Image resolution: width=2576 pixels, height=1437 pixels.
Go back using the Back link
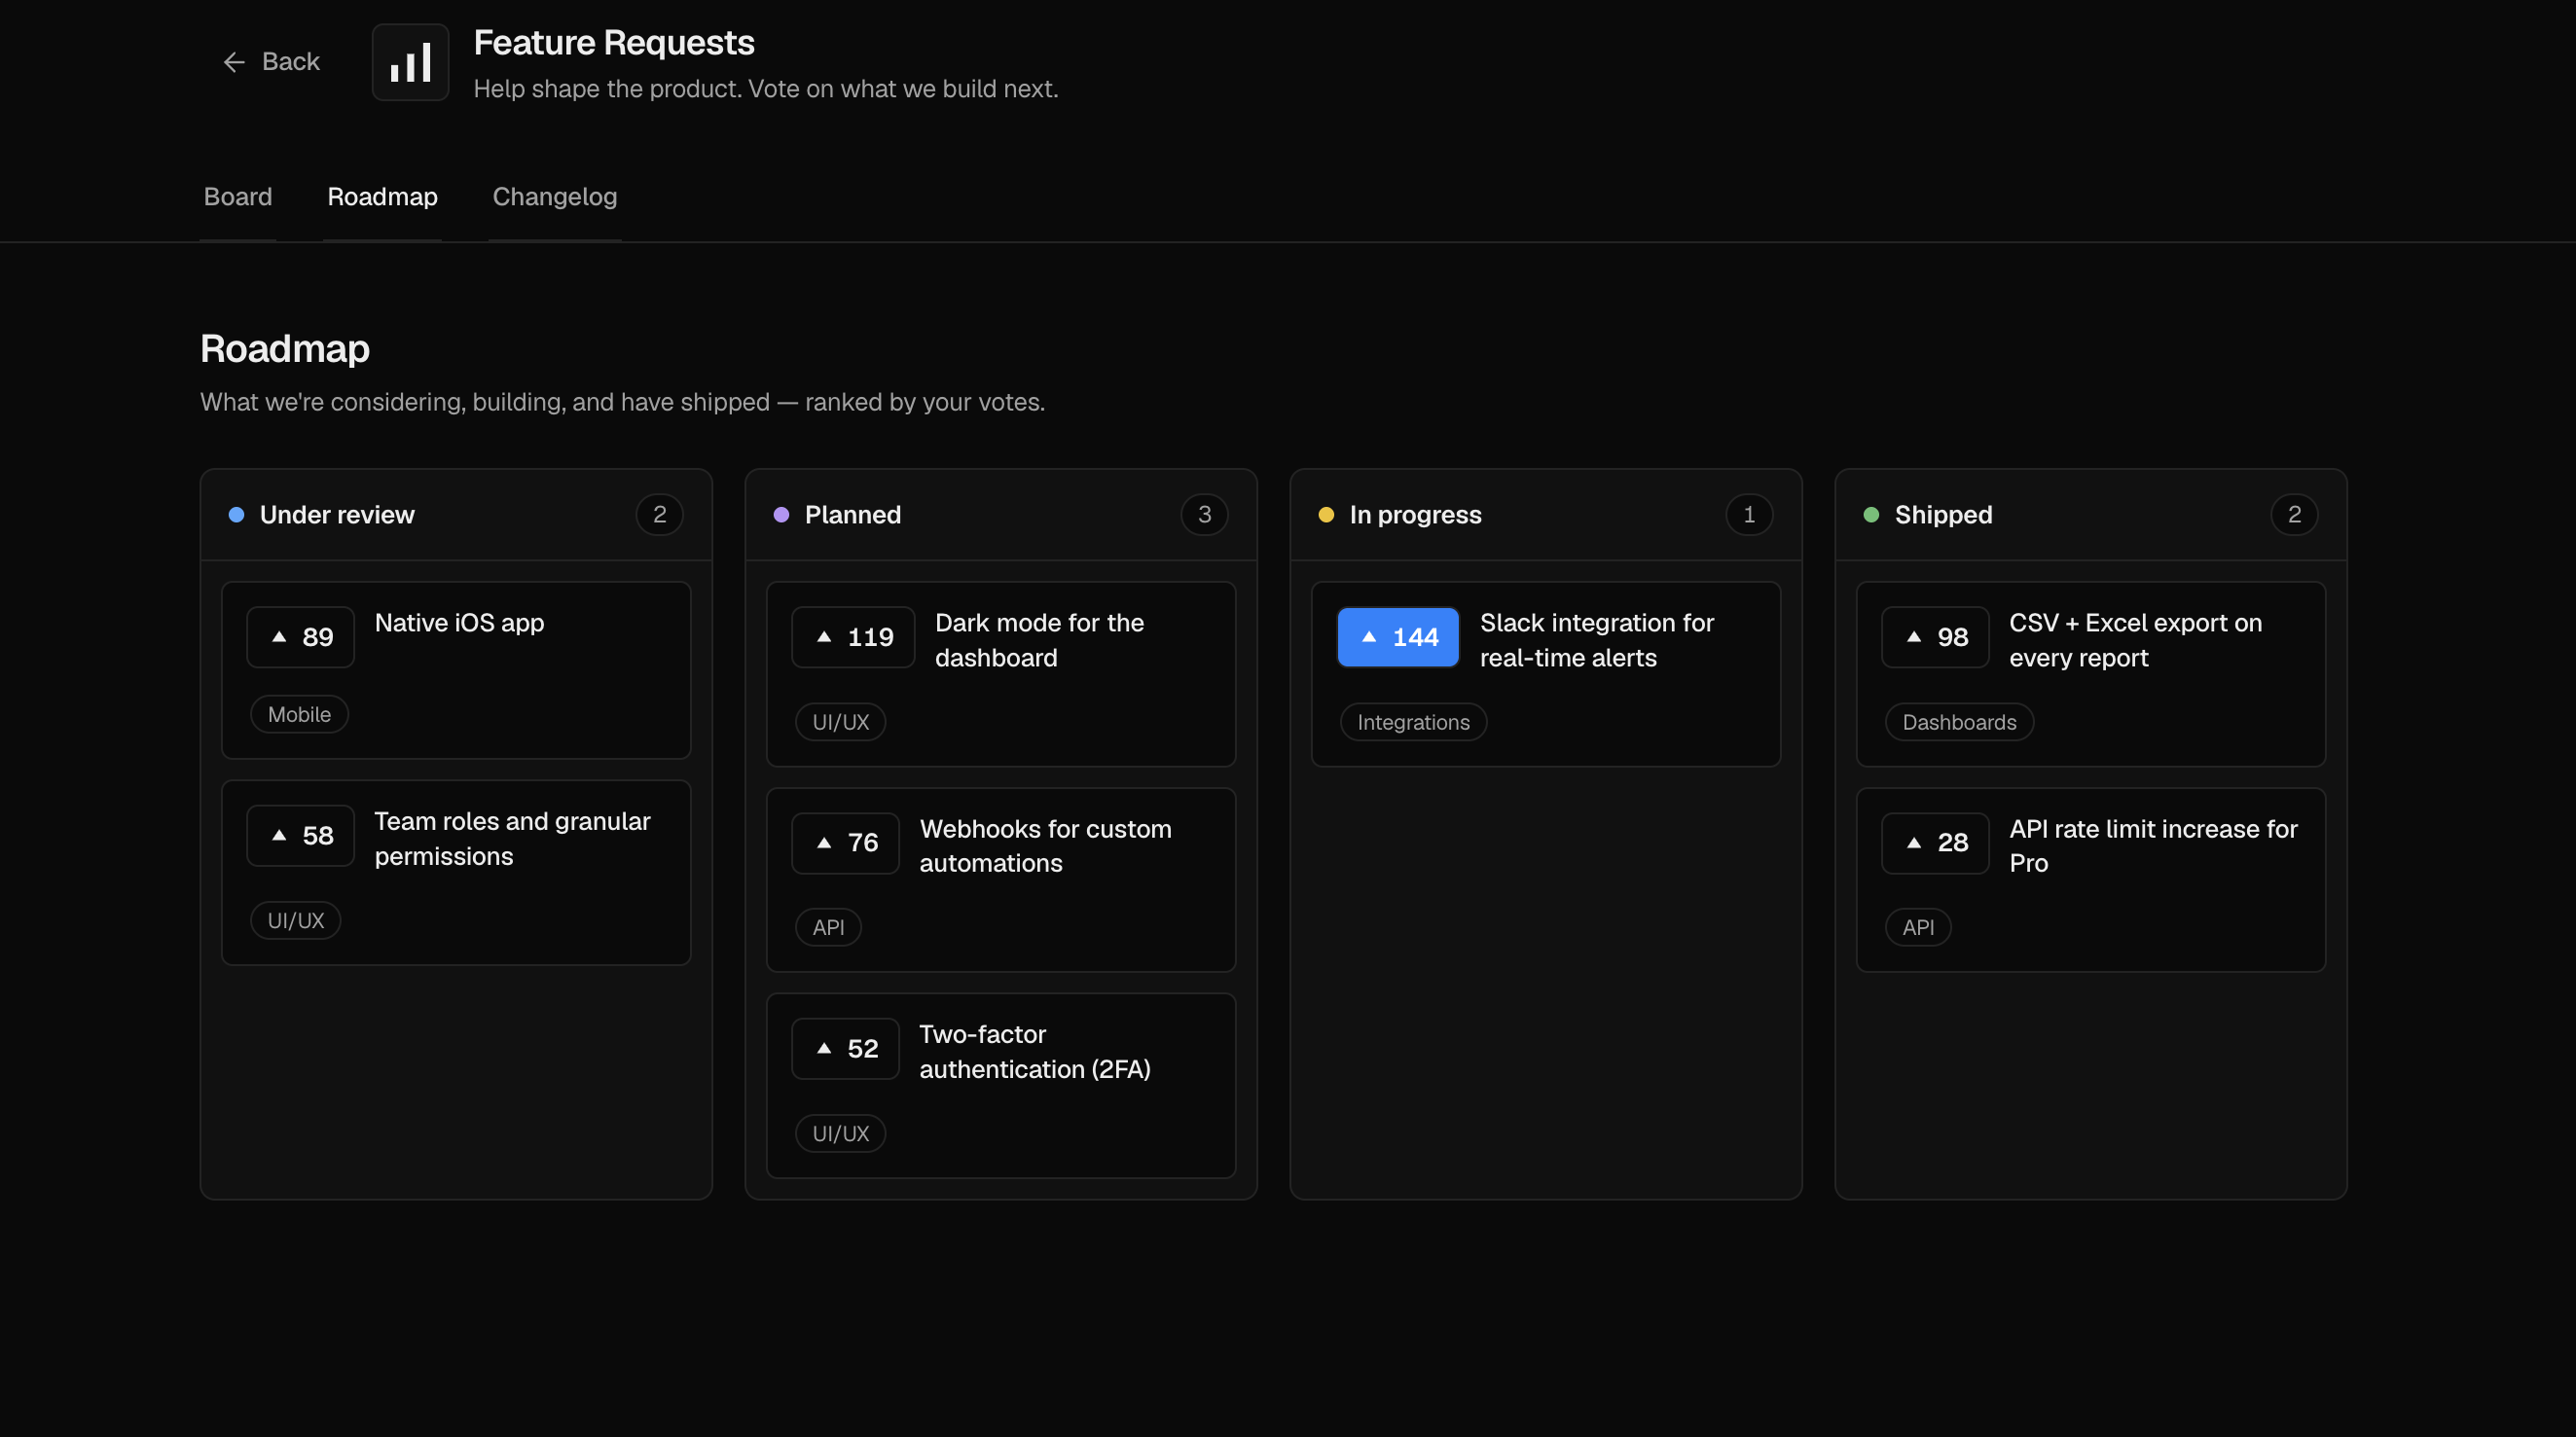tap(271, 62)
